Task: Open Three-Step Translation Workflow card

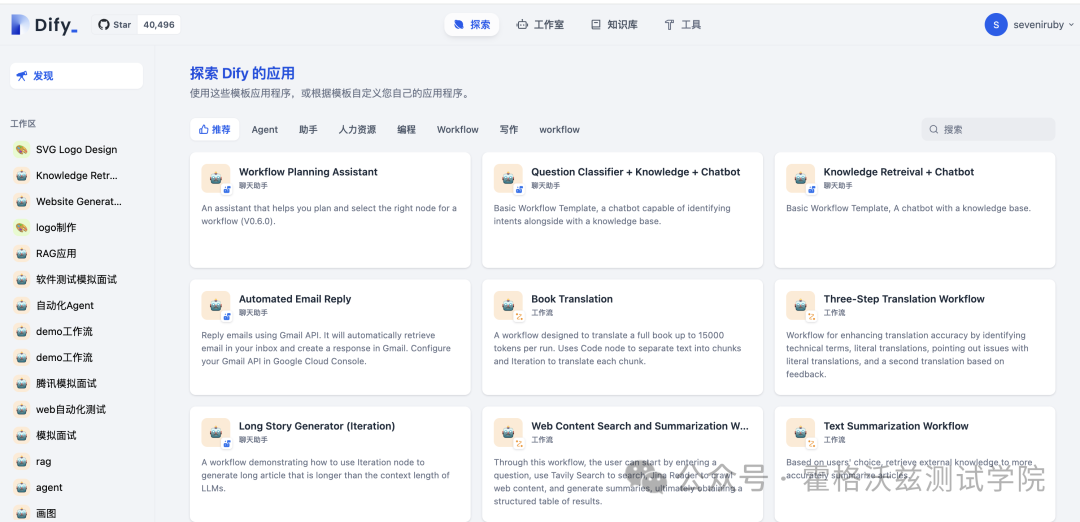Action: tap(915, 337)
